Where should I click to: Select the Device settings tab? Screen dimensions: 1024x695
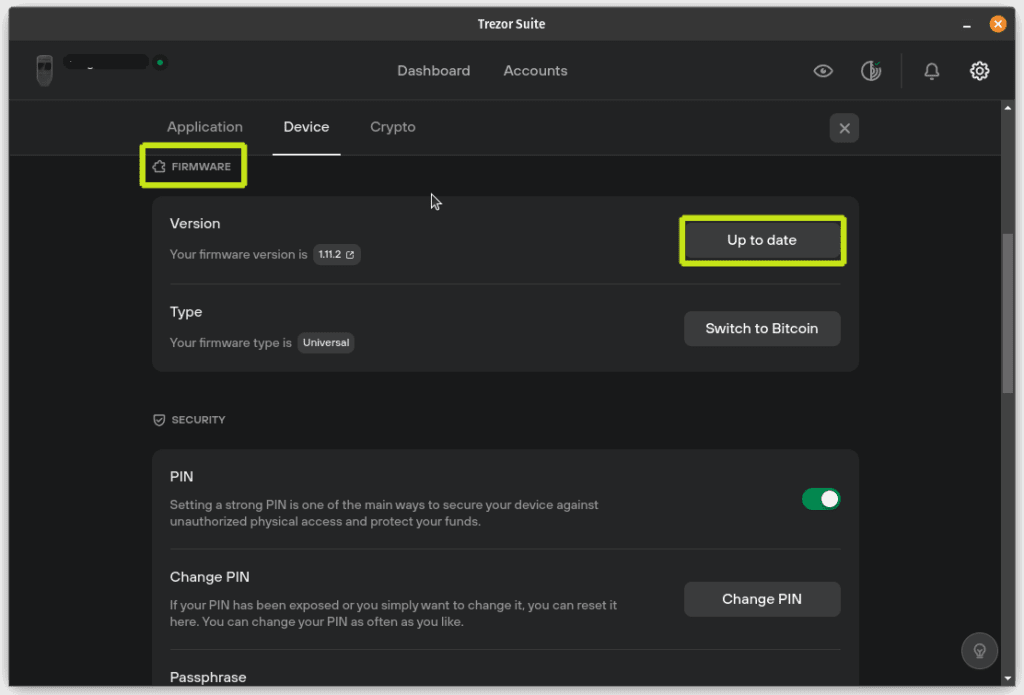tap(306, 127)
